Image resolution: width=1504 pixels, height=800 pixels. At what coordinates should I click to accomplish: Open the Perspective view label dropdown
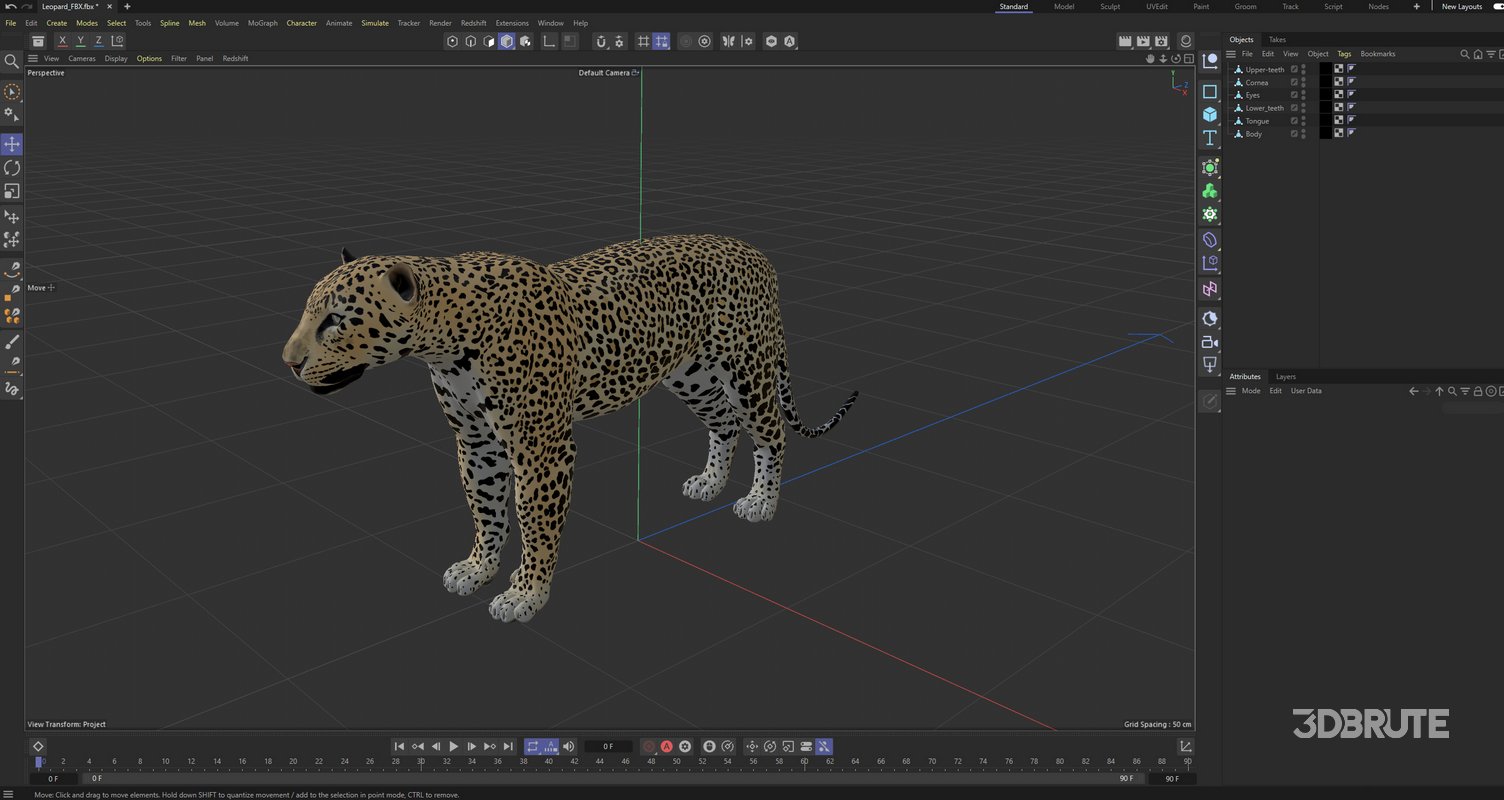(45, 72)
